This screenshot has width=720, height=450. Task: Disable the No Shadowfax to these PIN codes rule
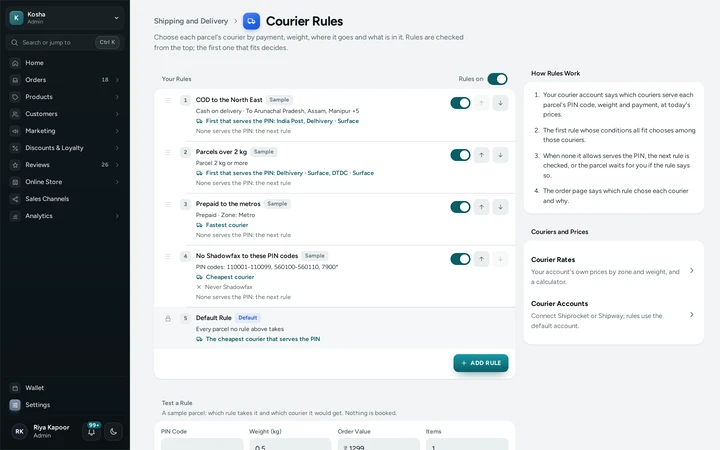[x=460, y=259]
